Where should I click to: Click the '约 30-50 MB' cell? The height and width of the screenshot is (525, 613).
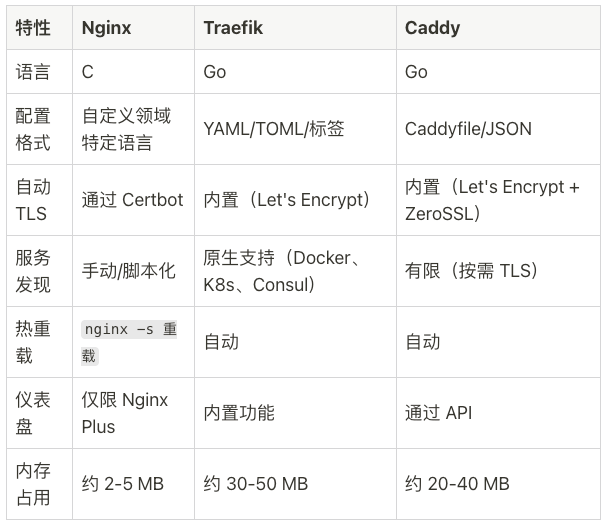point(255,484)
